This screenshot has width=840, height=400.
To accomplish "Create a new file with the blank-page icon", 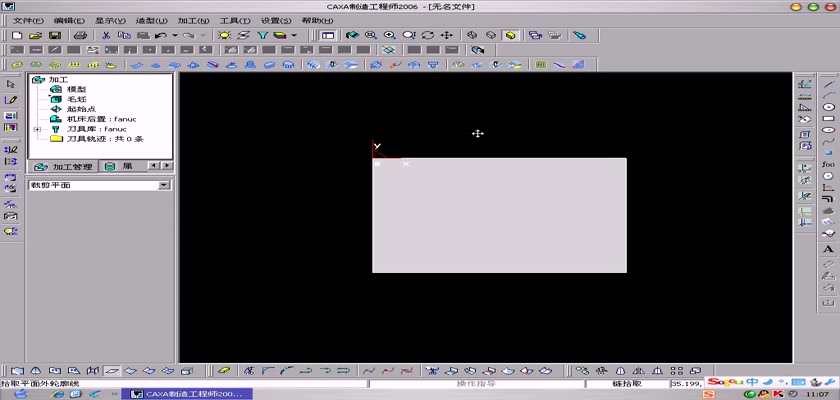I will pyautogui.click(x=17, y=35).
